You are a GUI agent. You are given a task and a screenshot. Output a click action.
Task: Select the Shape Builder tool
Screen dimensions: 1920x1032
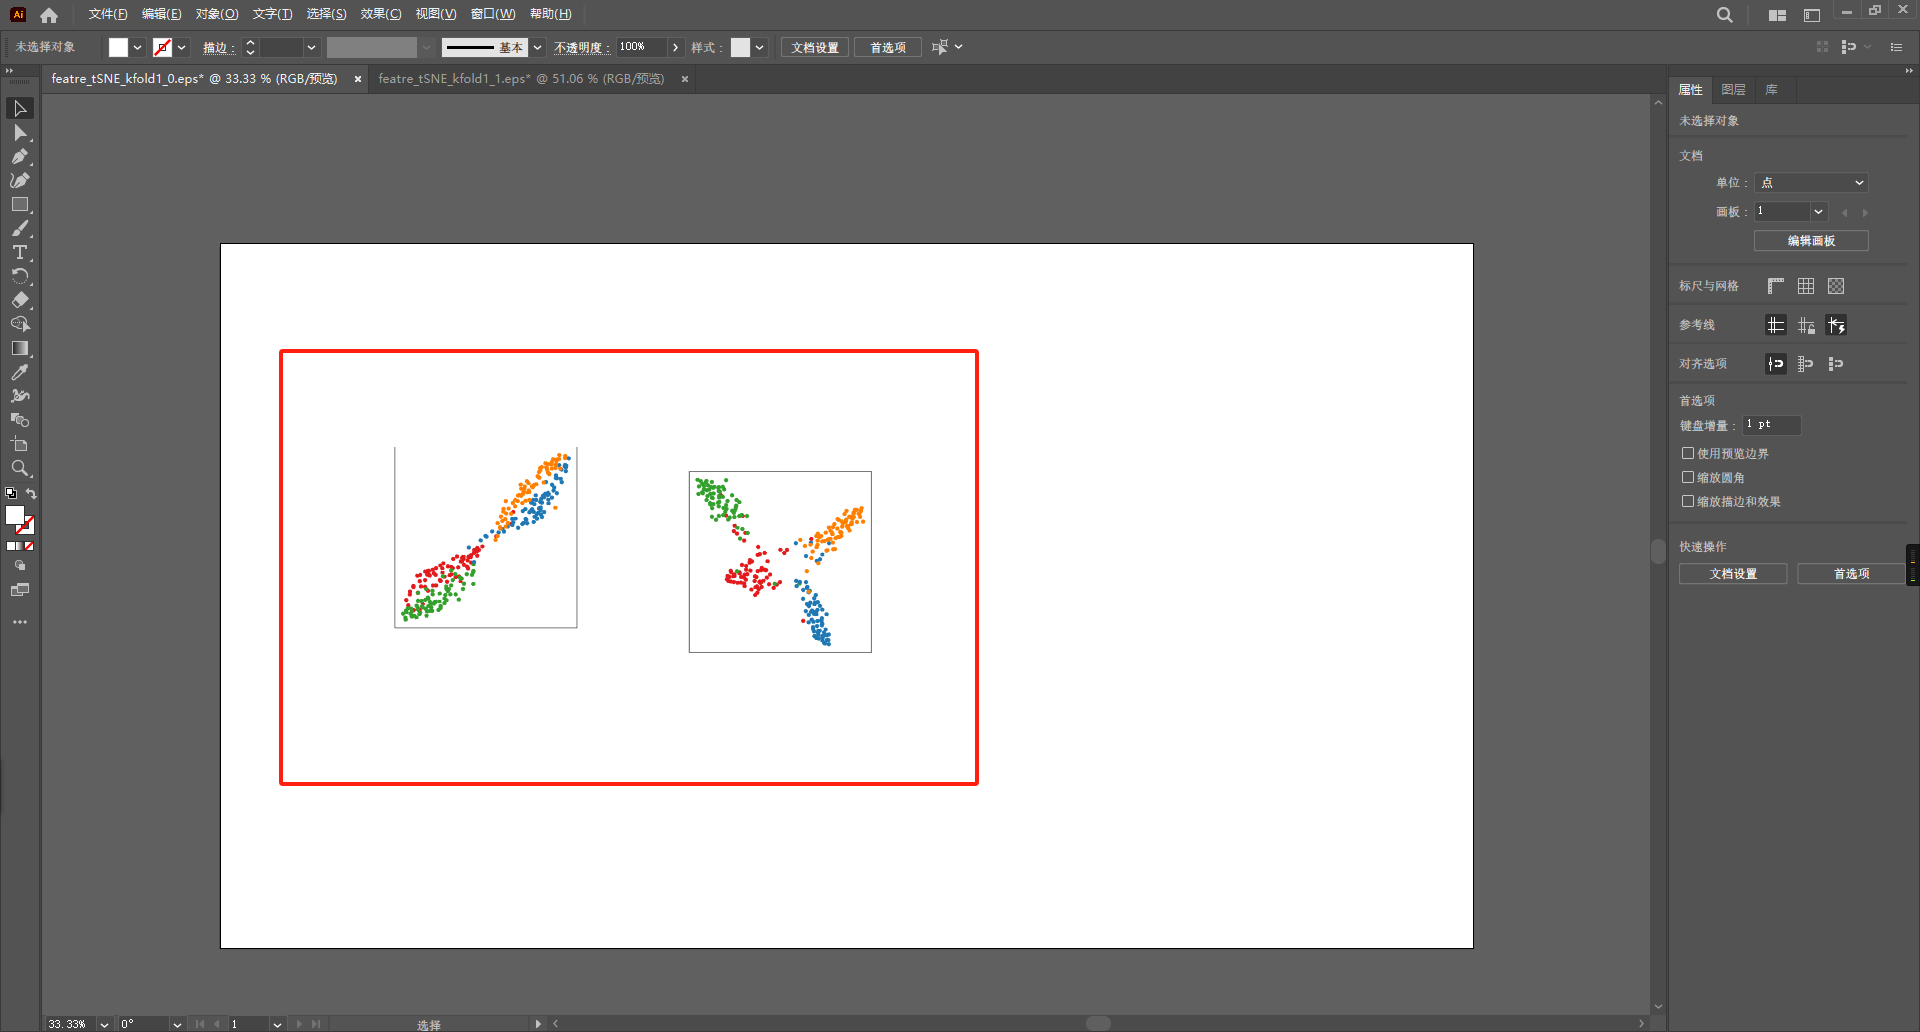click(x=20, y=324)
